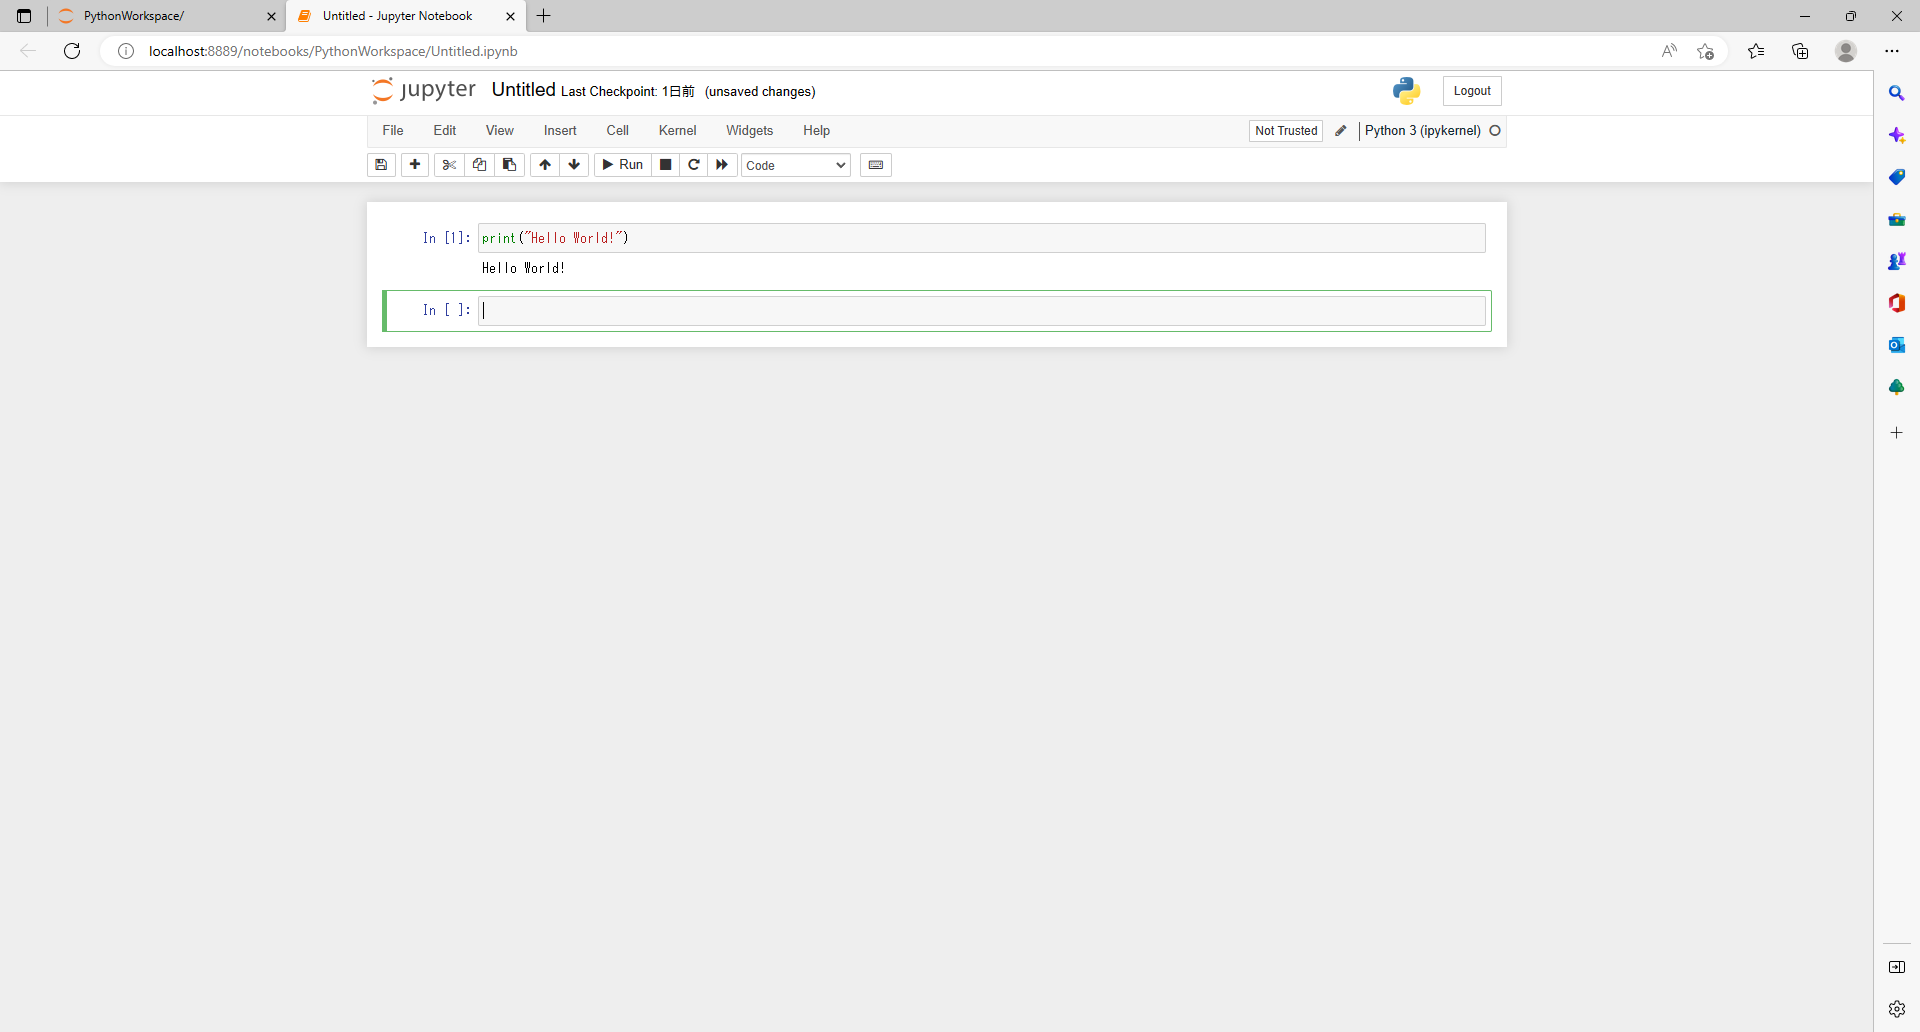Open sidebar Search icon
1920x1032 pixels.
click(1897, 93)
